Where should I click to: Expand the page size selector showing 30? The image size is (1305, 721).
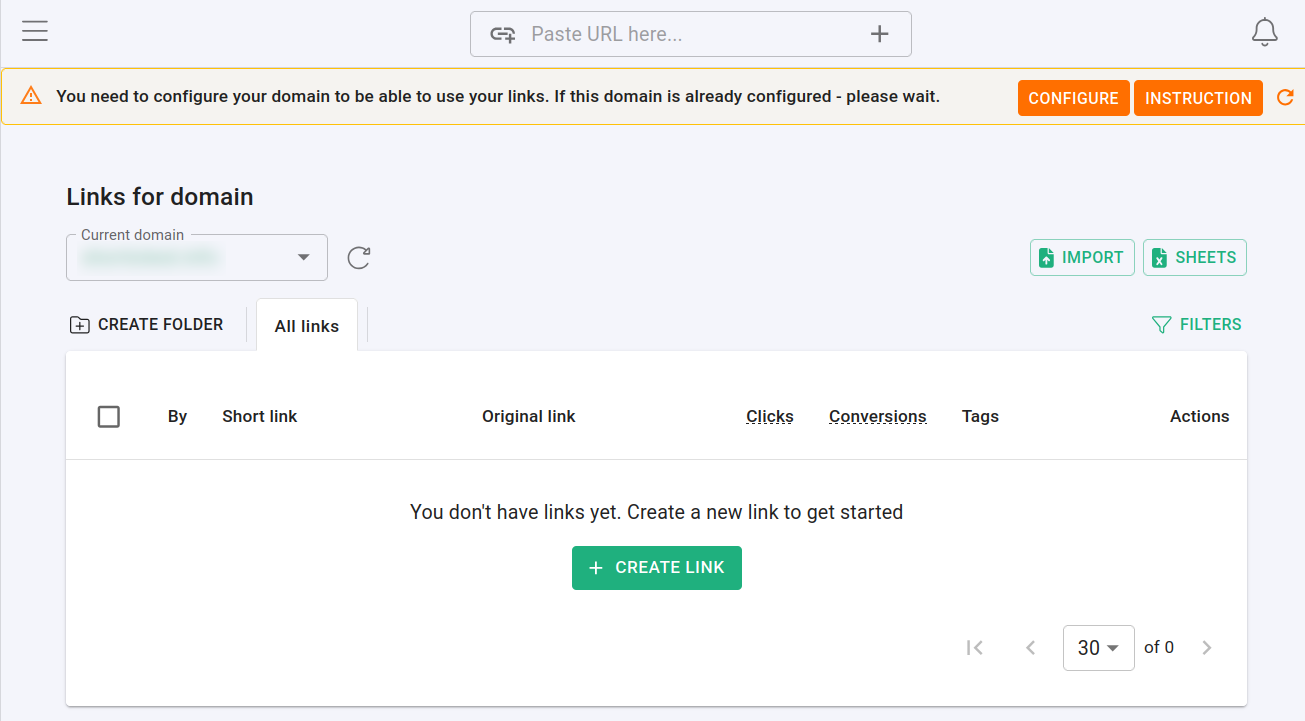1098,647
